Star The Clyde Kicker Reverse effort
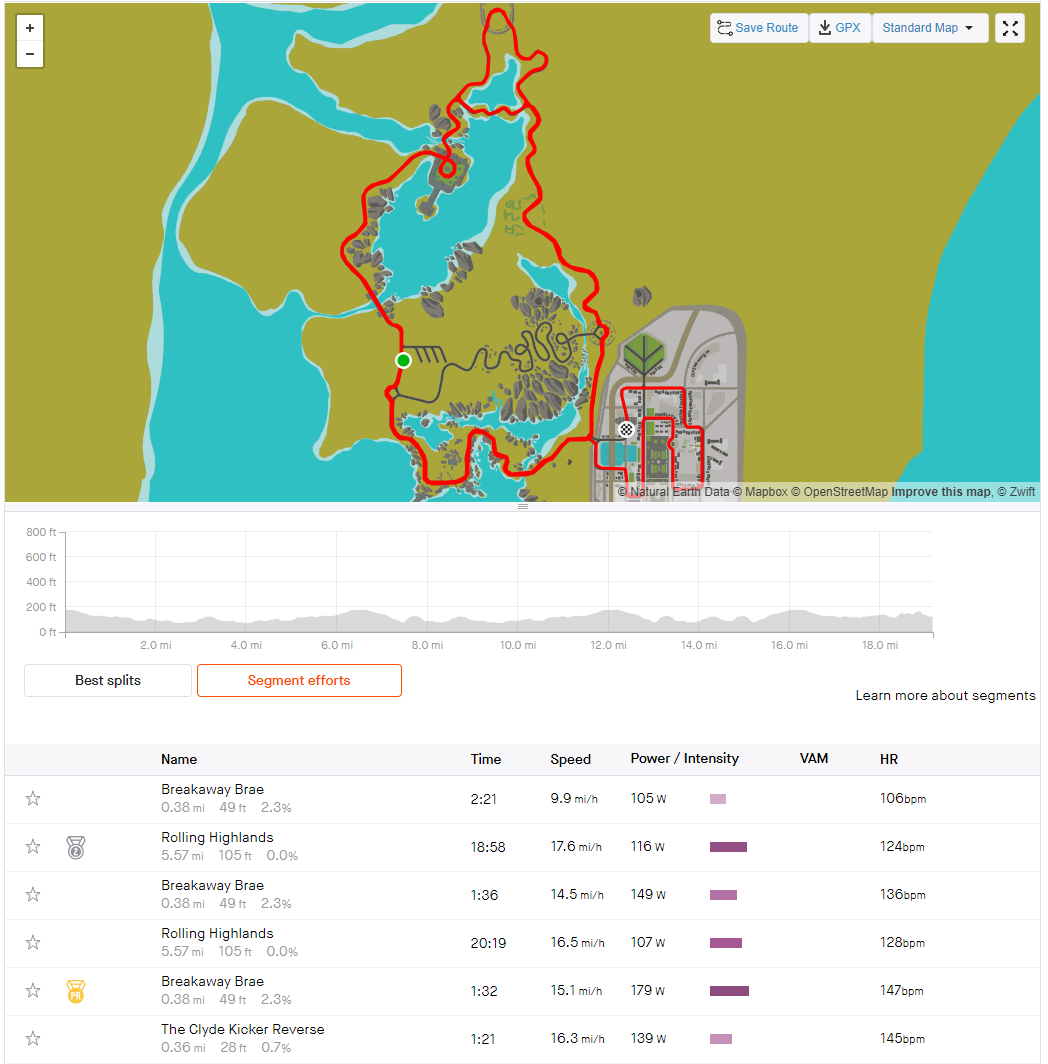 pyautogui.click(x=33, y=1039)
